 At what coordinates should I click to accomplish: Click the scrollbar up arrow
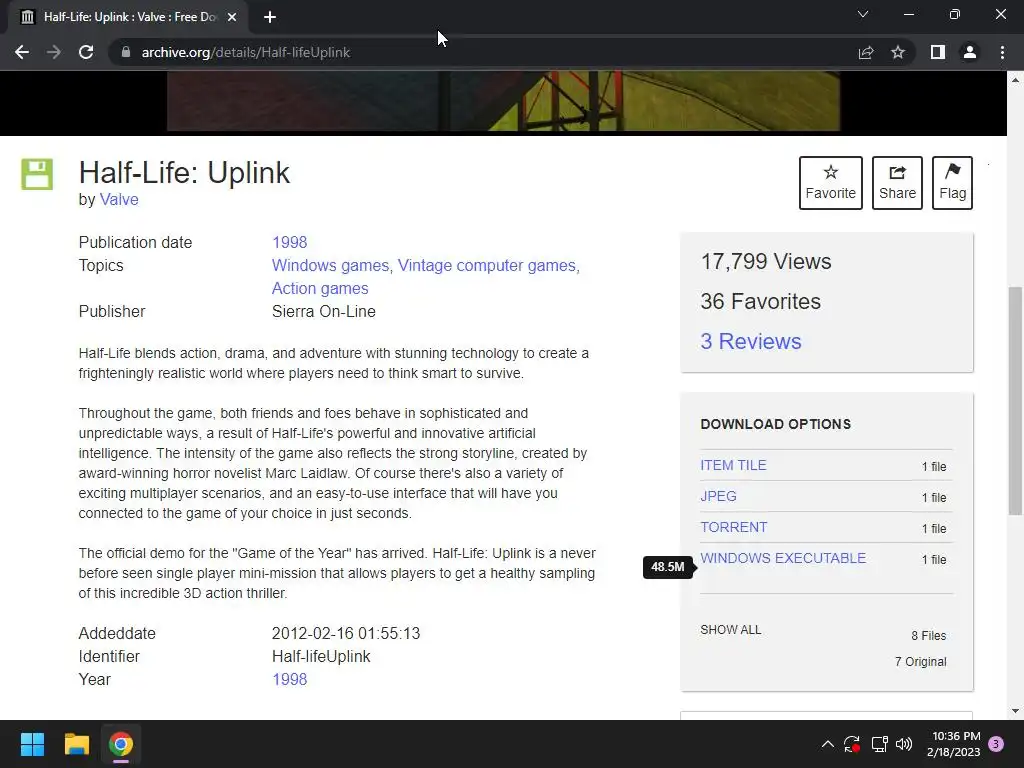point(1015,80)
